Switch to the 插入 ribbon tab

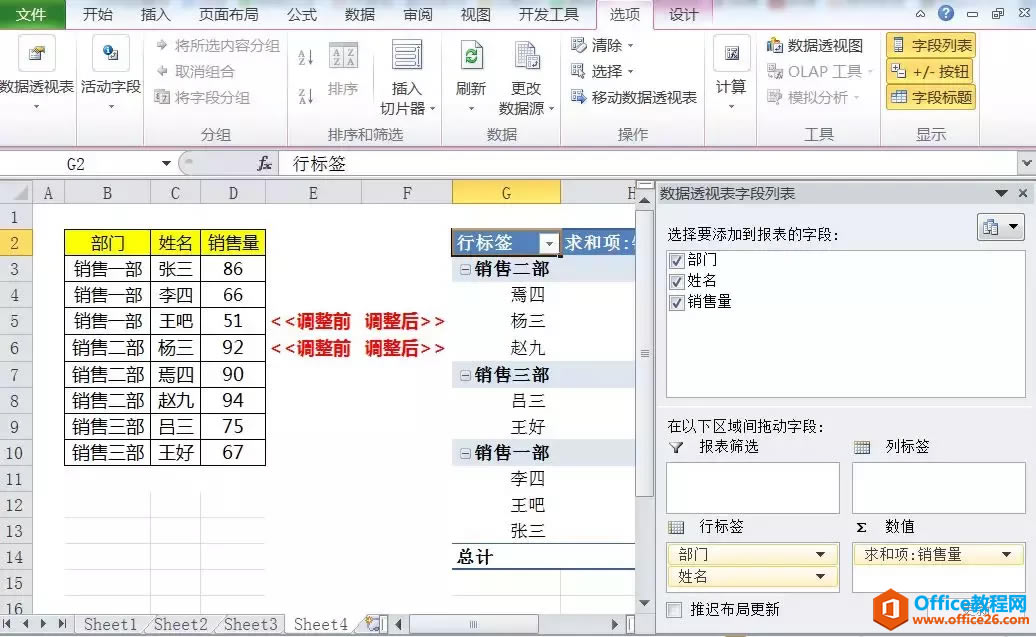click(x=155, y=14)
